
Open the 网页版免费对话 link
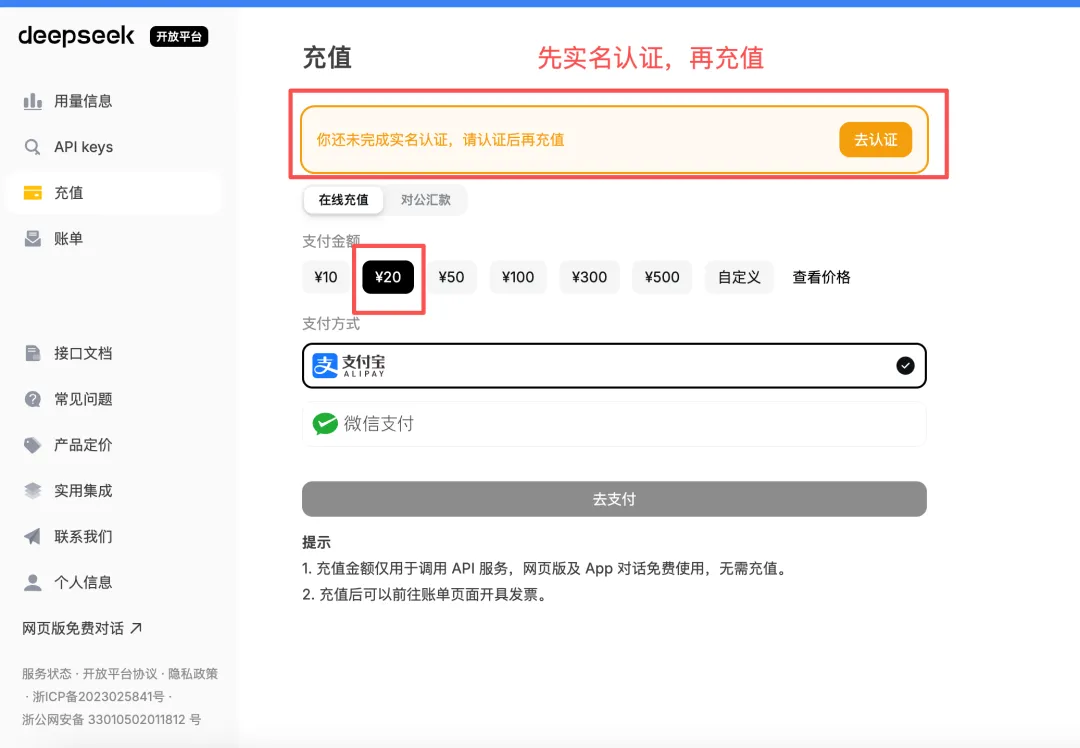(82, 628)
